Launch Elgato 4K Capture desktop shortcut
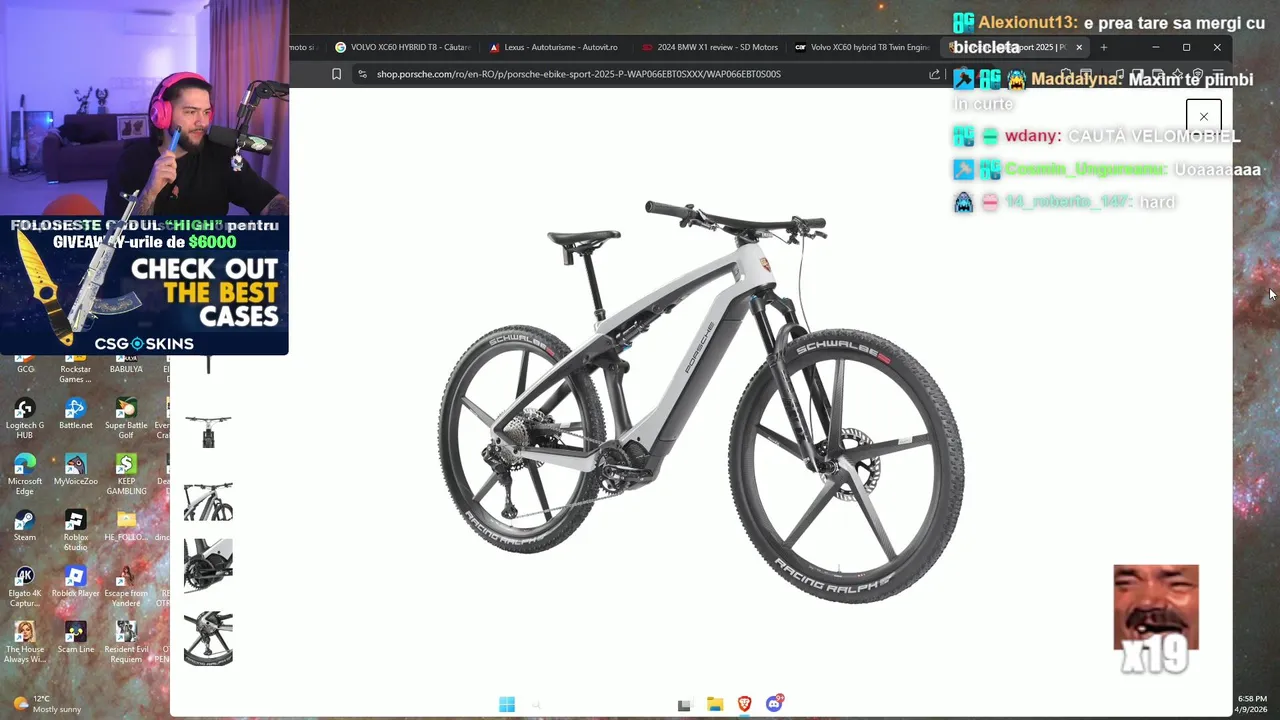This screenshot has height=720, width=1280. 25,586
